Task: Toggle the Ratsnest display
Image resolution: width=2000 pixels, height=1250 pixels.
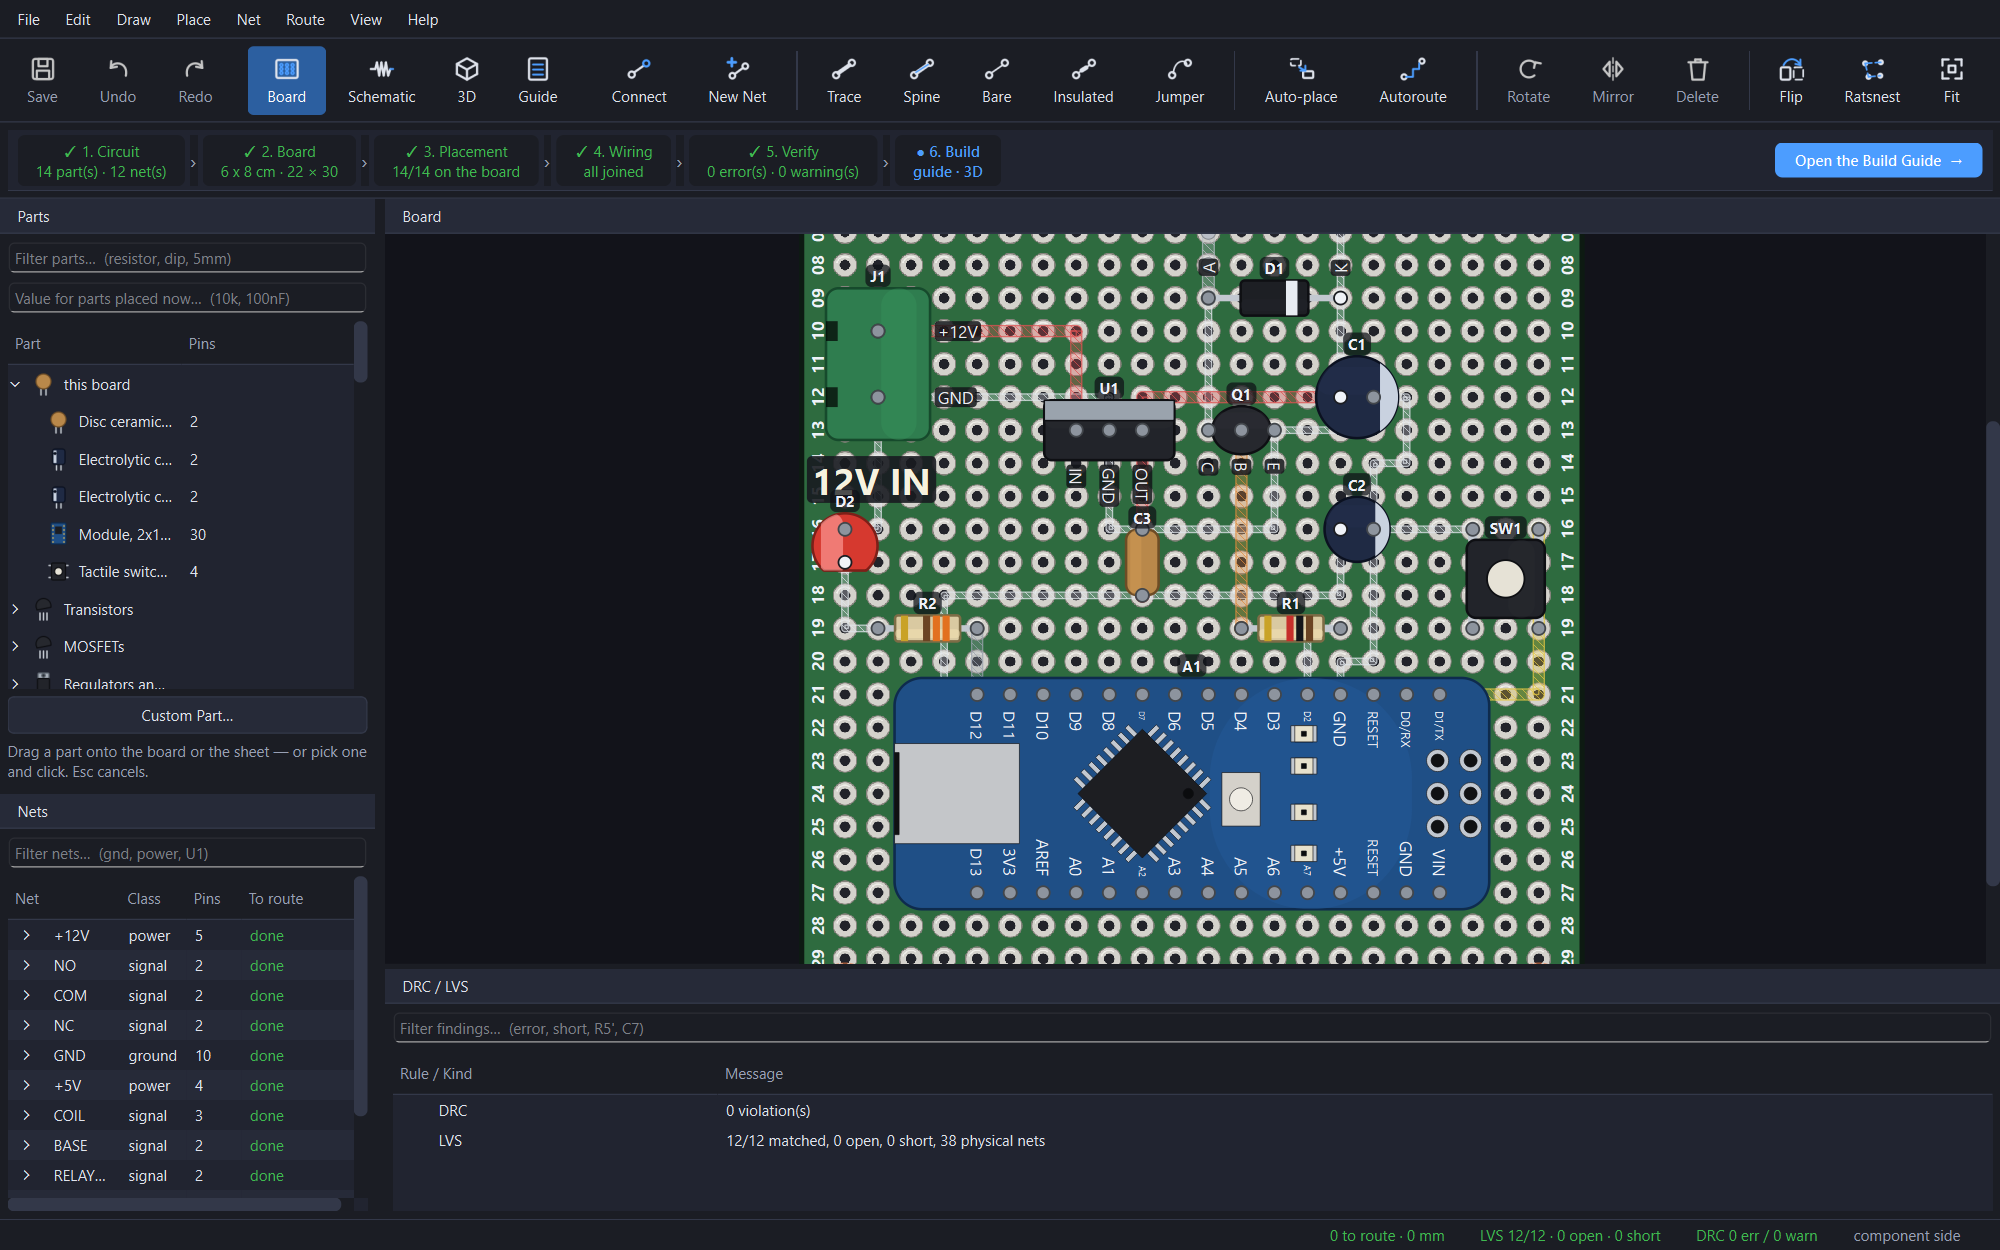Action: pyautogui.click(x=1872, y=80)
